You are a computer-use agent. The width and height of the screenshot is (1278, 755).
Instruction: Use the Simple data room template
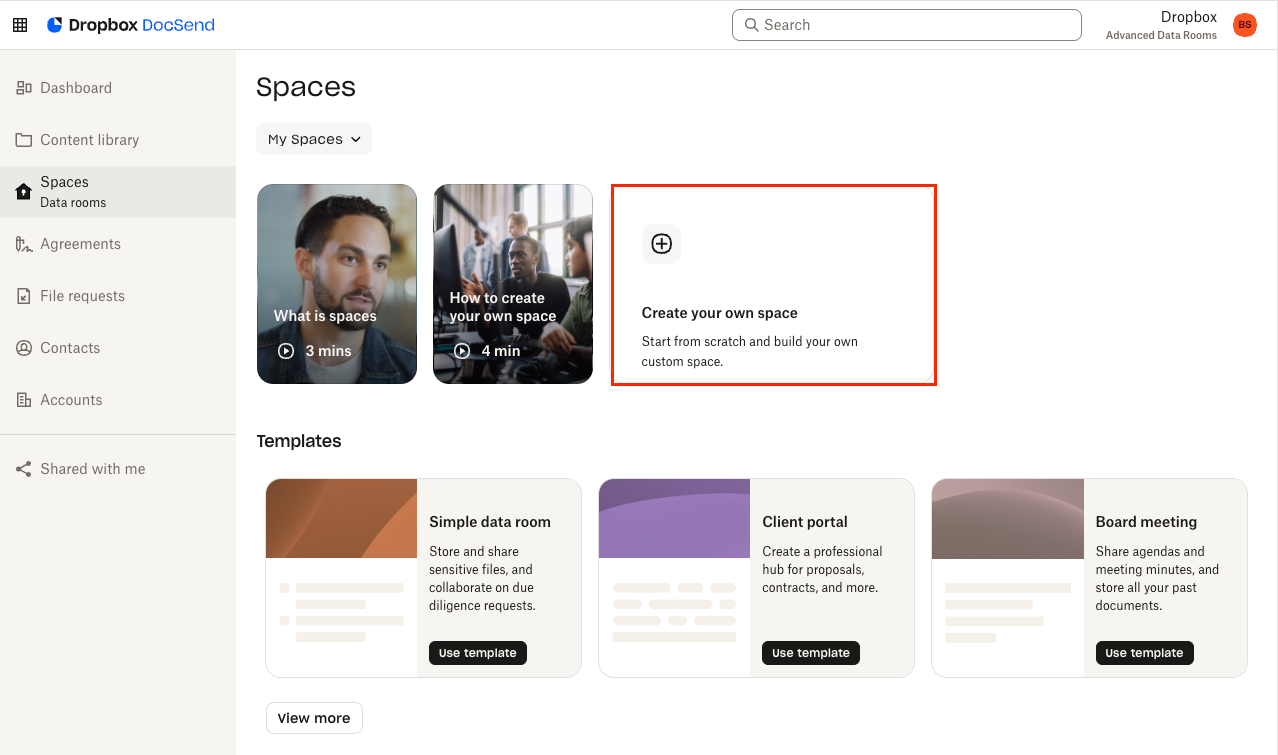477,653
